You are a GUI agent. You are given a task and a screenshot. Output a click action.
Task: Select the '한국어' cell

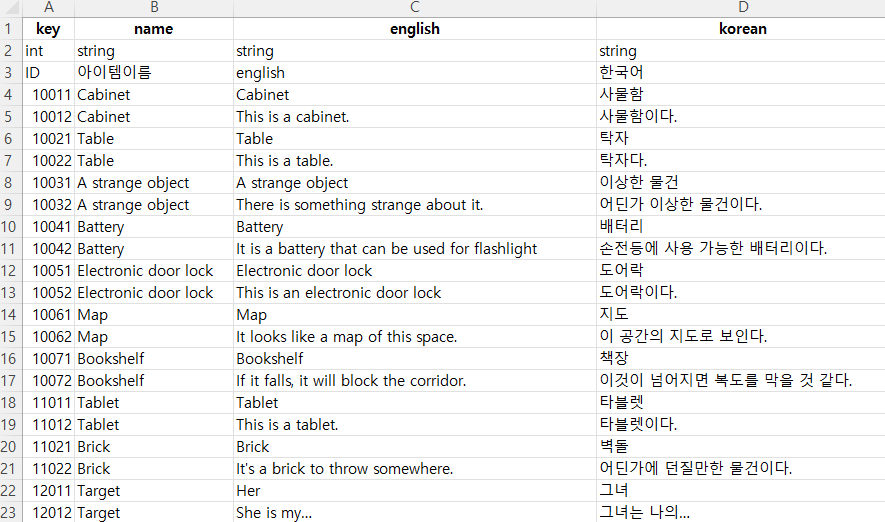click(741, 73)
